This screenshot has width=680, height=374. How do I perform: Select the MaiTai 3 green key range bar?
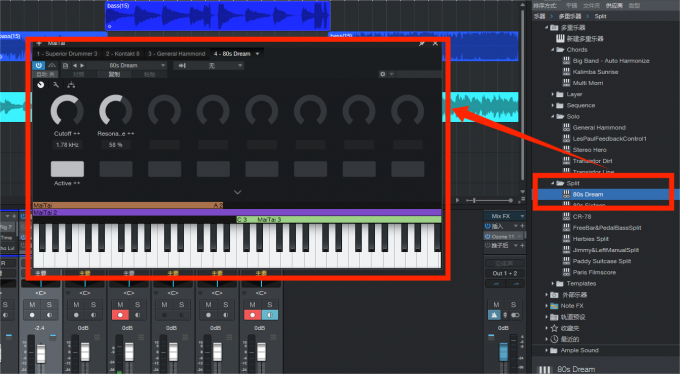(339, 220)
